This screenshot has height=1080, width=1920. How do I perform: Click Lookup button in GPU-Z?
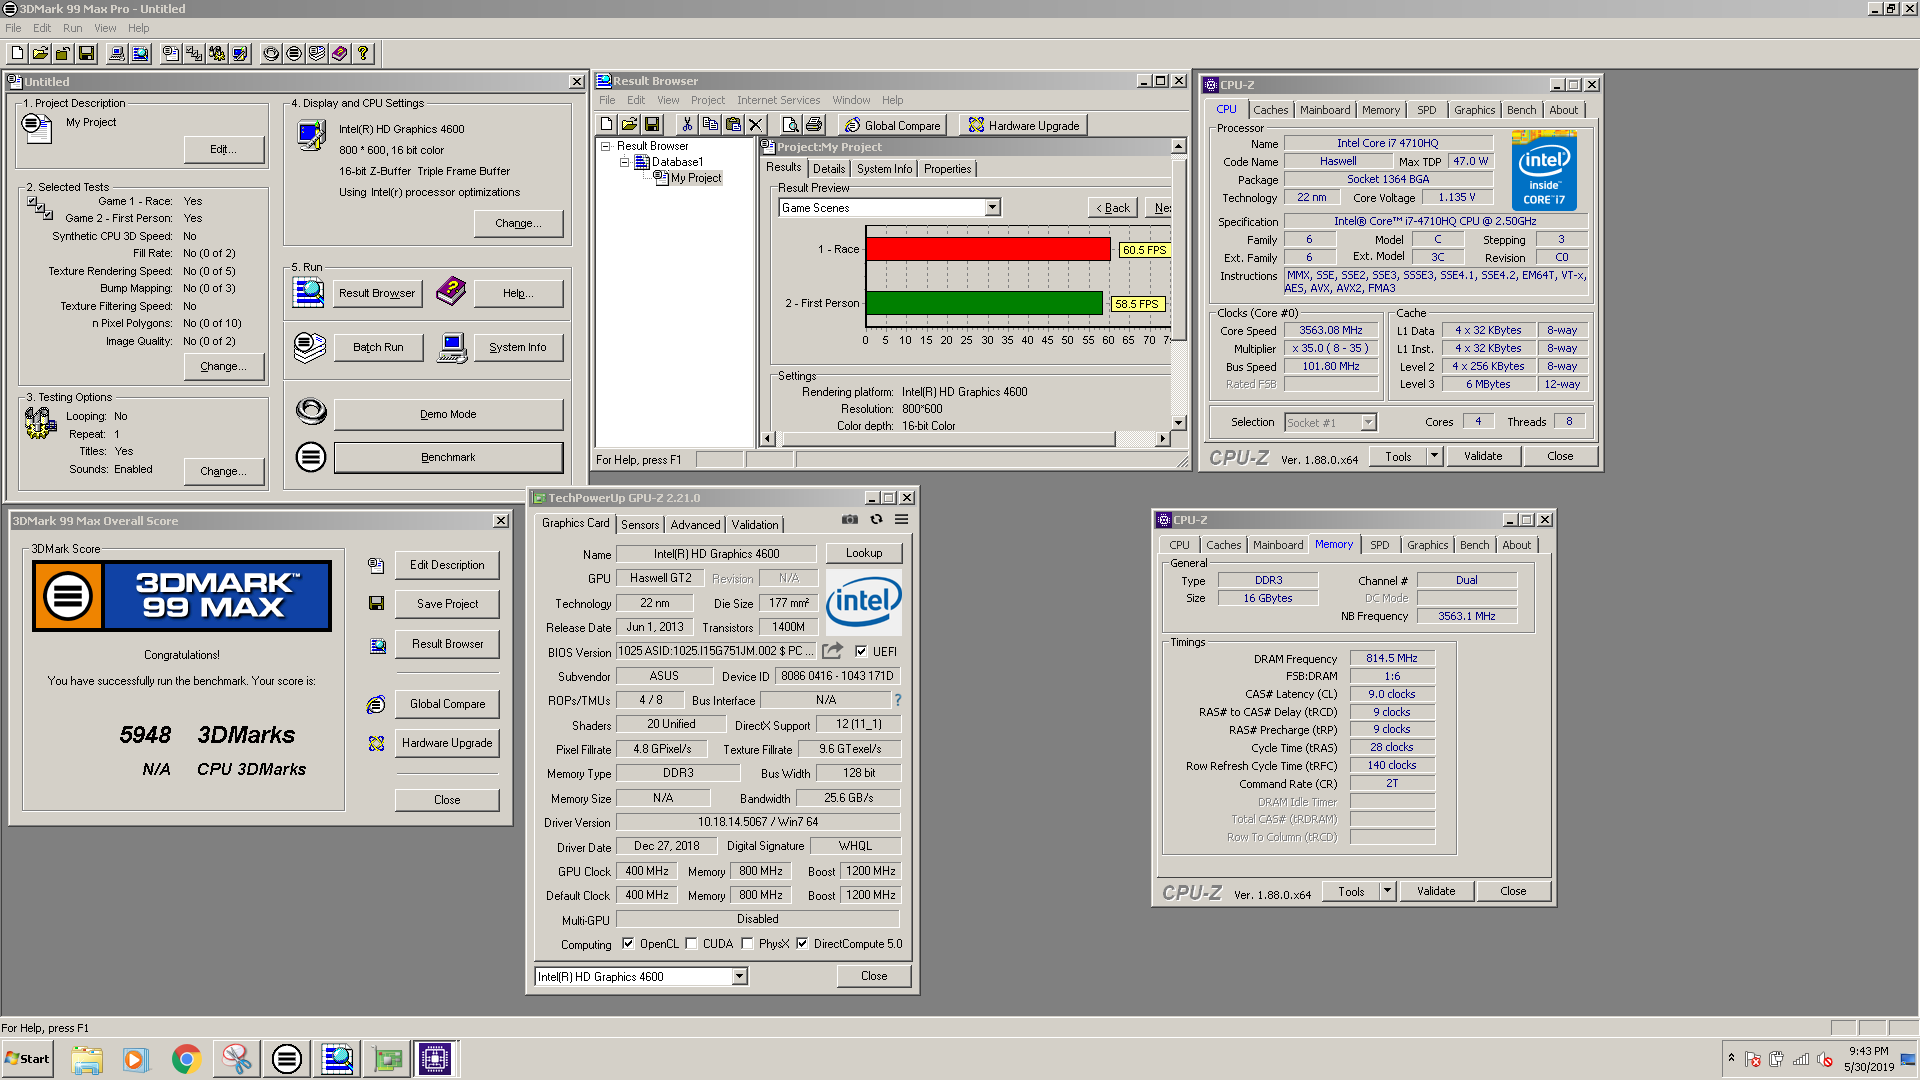pyautogui.click(x=864, y=553)
